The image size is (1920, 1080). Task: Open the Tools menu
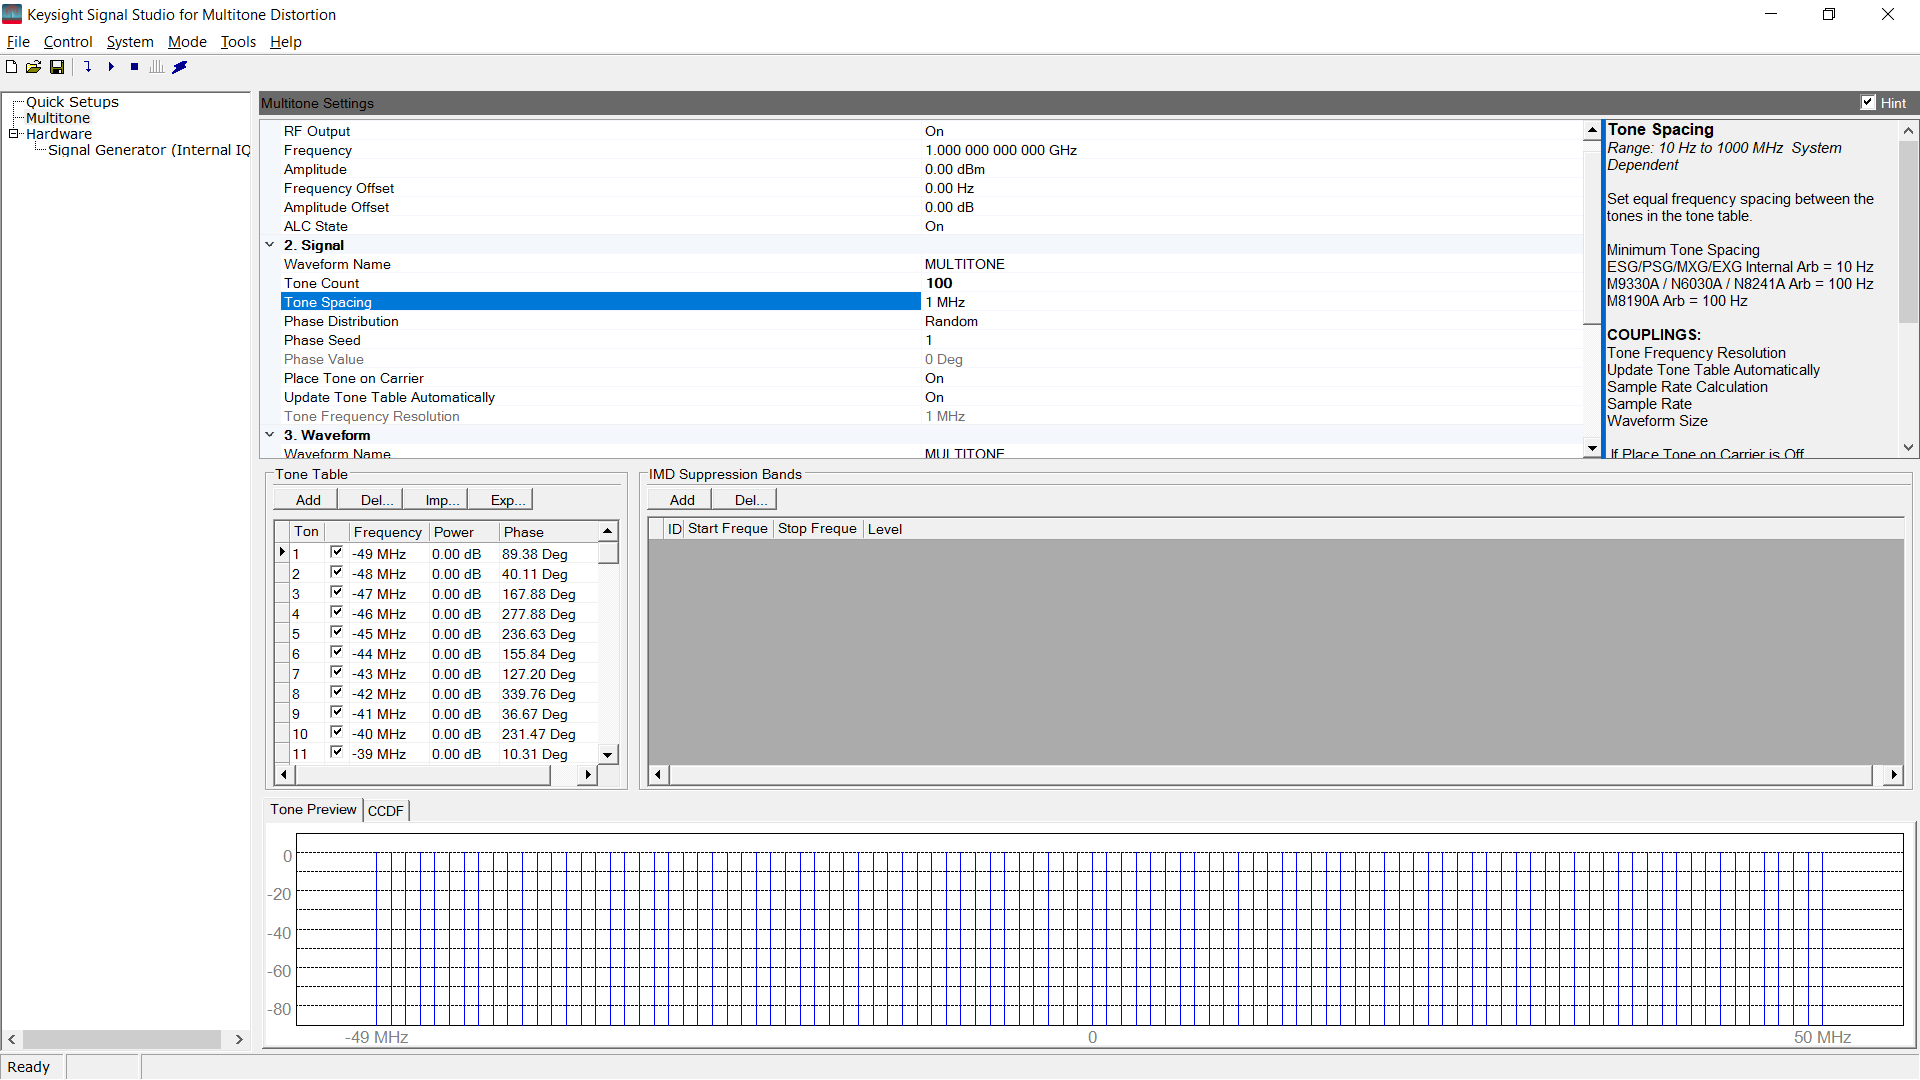[x=238, y=42]
